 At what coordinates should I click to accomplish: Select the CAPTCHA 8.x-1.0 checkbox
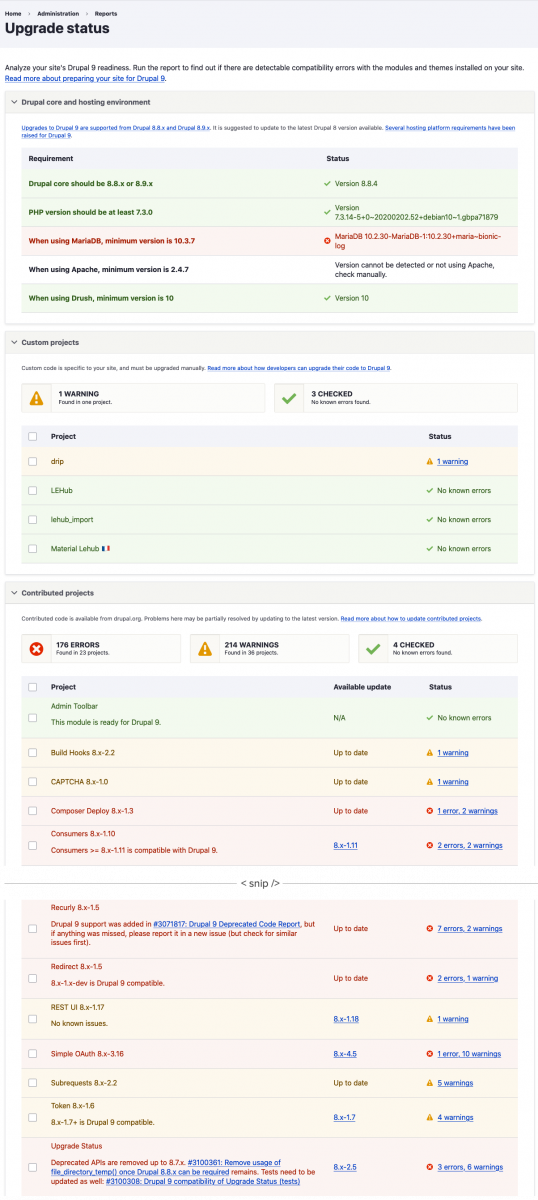[x=32, y=781]
